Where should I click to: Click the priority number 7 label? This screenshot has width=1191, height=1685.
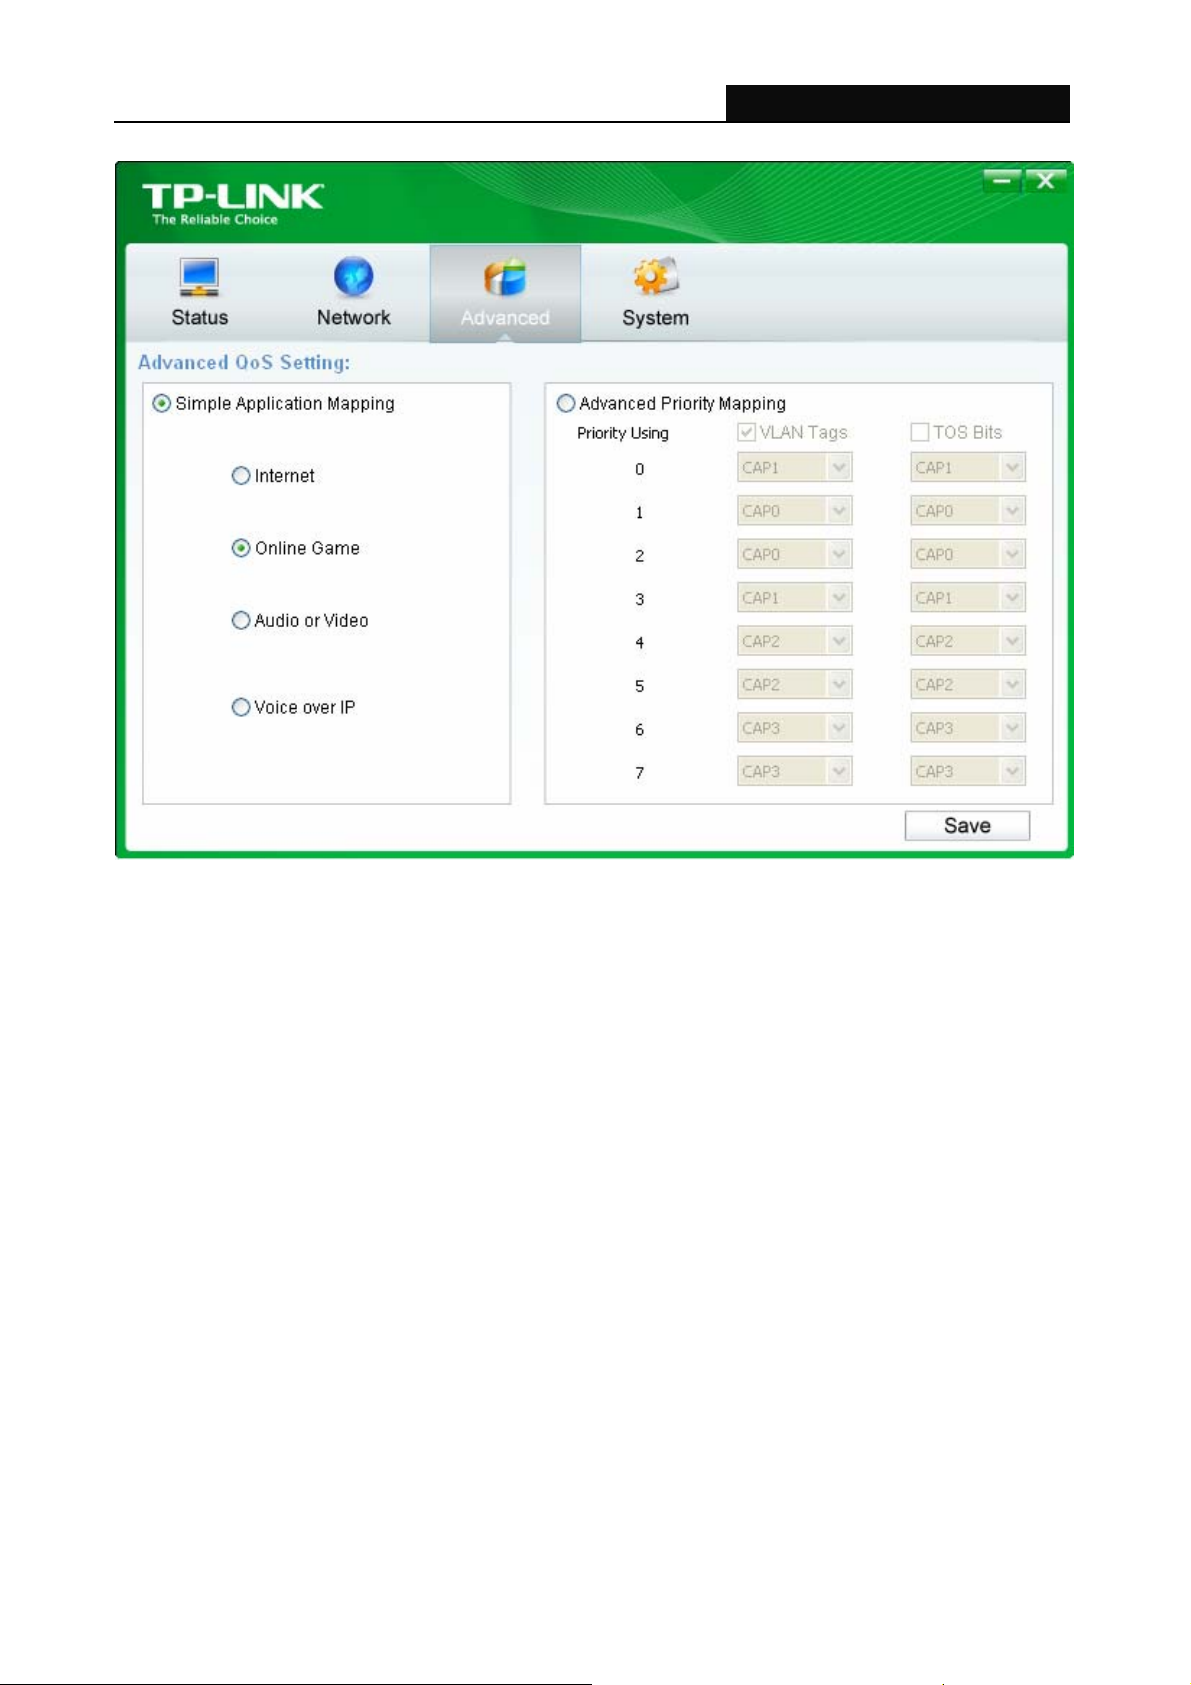pos(639,773)
